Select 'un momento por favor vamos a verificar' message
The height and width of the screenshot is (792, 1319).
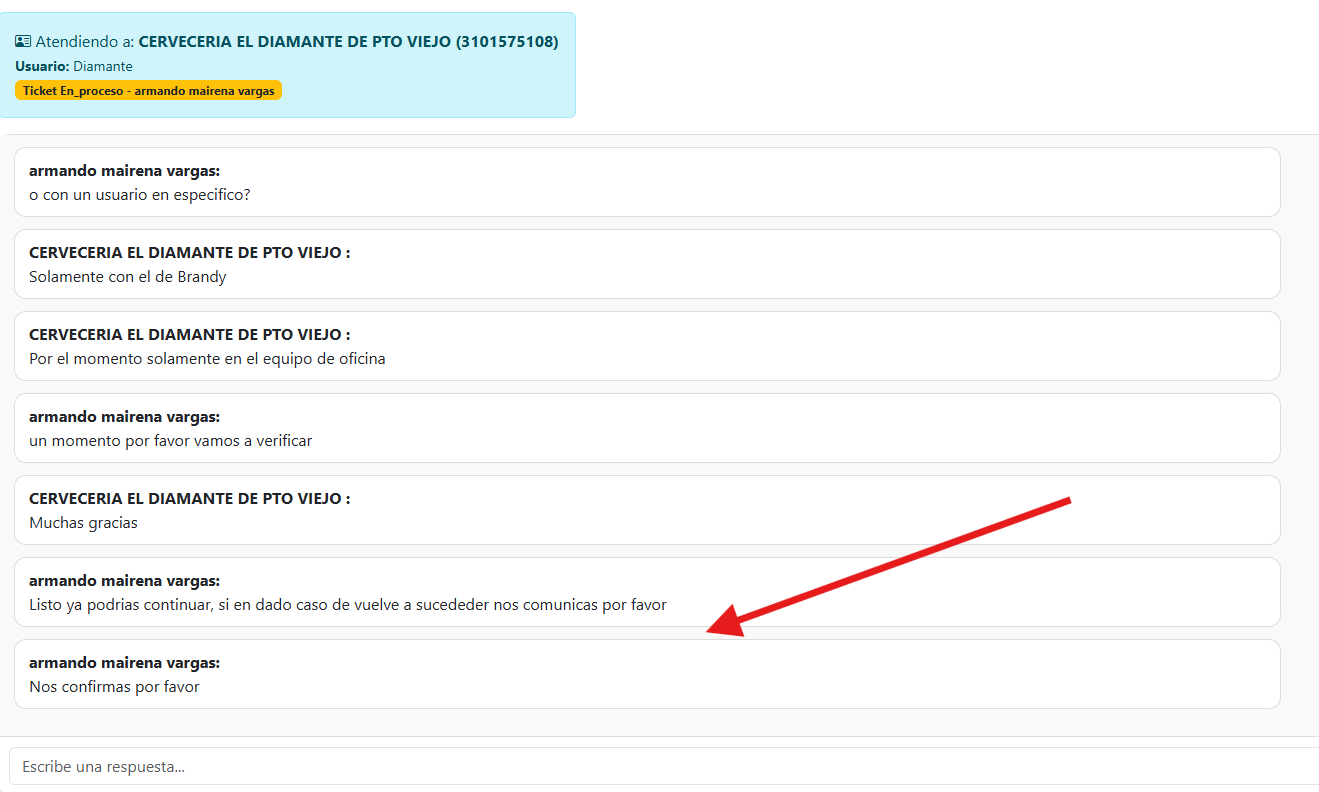click(x=170, y=441)
